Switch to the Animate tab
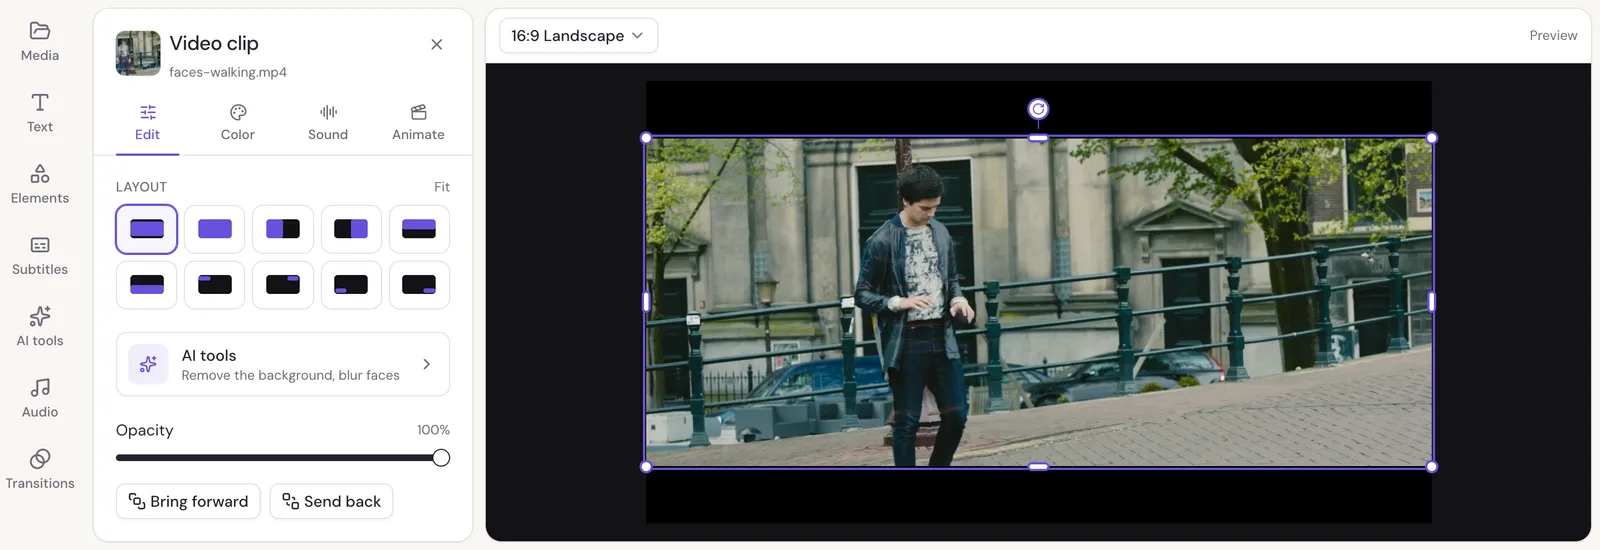The image size is (1600, 550). [418, 123]
